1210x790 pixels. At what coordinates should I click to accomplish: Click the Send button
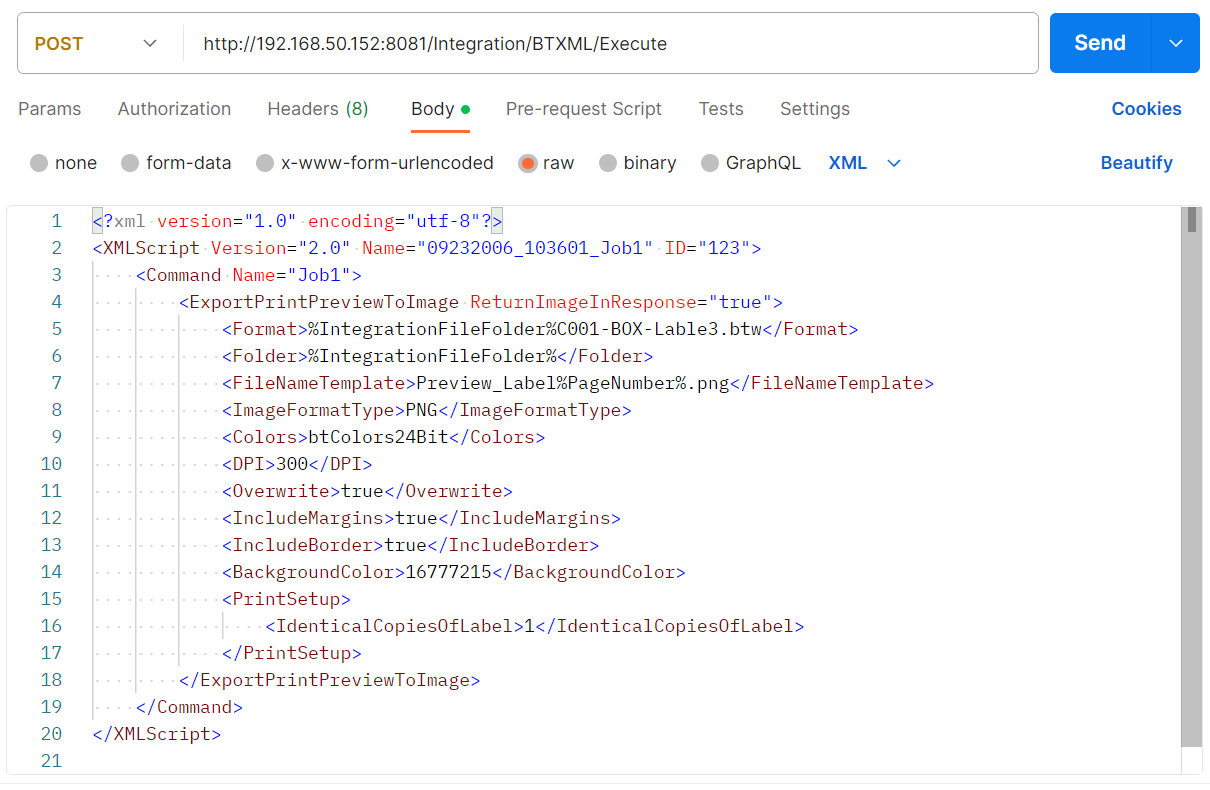(x=1099, y=43)
